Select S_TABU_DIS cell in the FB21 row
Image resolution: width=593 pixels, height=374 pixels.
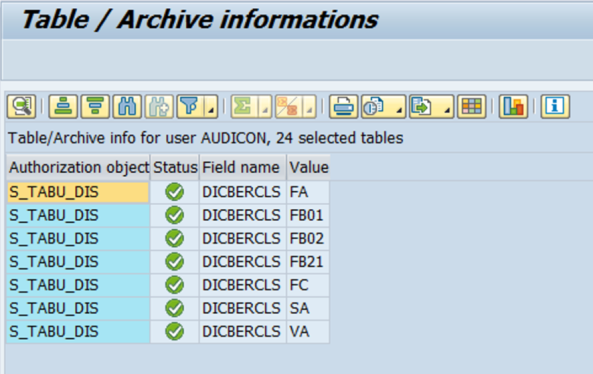78,262
